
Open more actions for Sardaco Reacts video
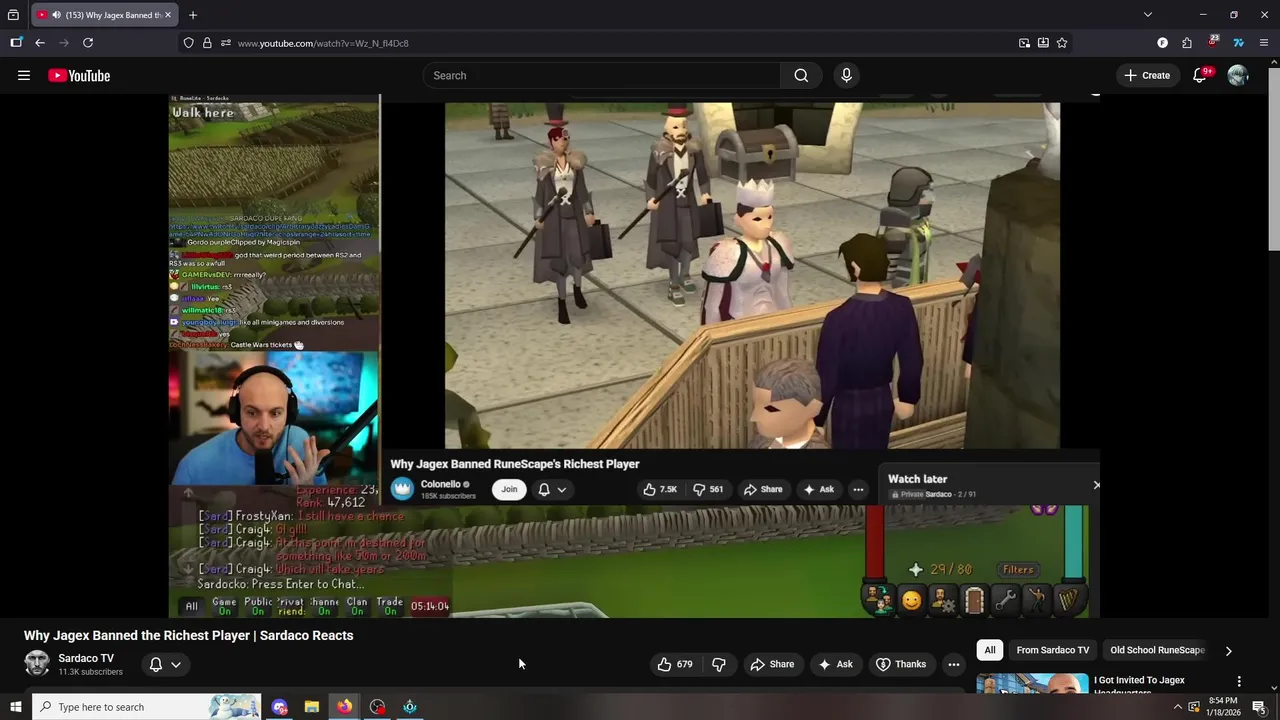click(x=954, y=664)
